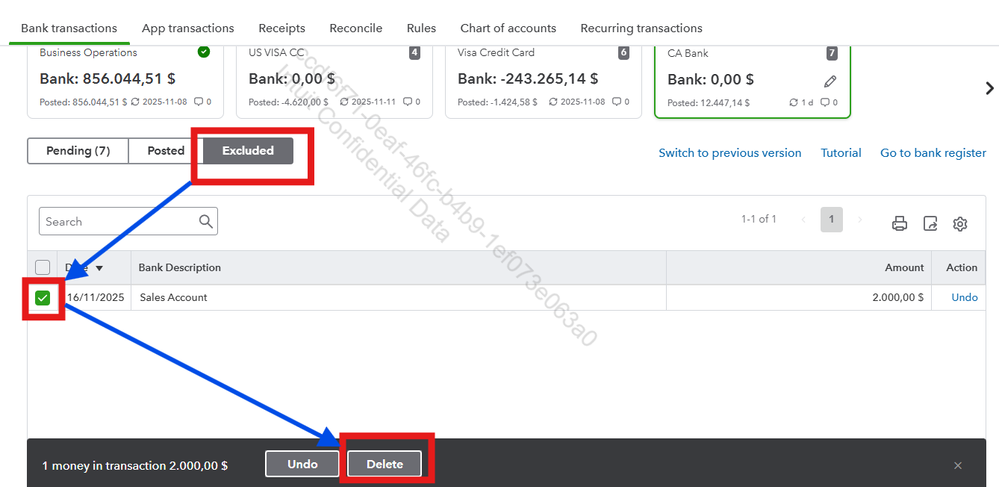
Task: Click refresh icon on Visa Credit Card card
Action: pos(553,102)
